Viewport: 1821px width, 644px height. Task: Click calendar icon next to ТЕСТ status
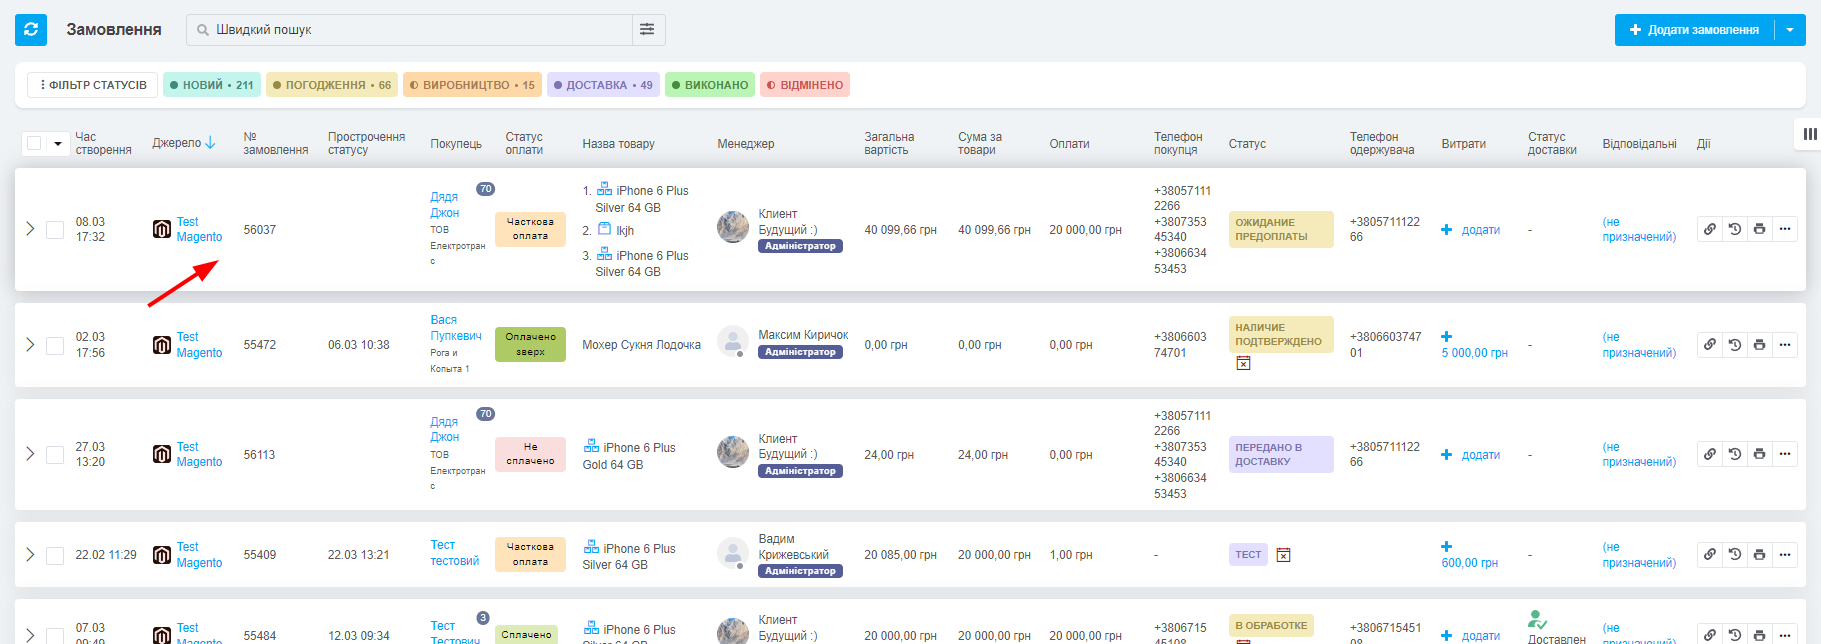(x=1284, y=555)
